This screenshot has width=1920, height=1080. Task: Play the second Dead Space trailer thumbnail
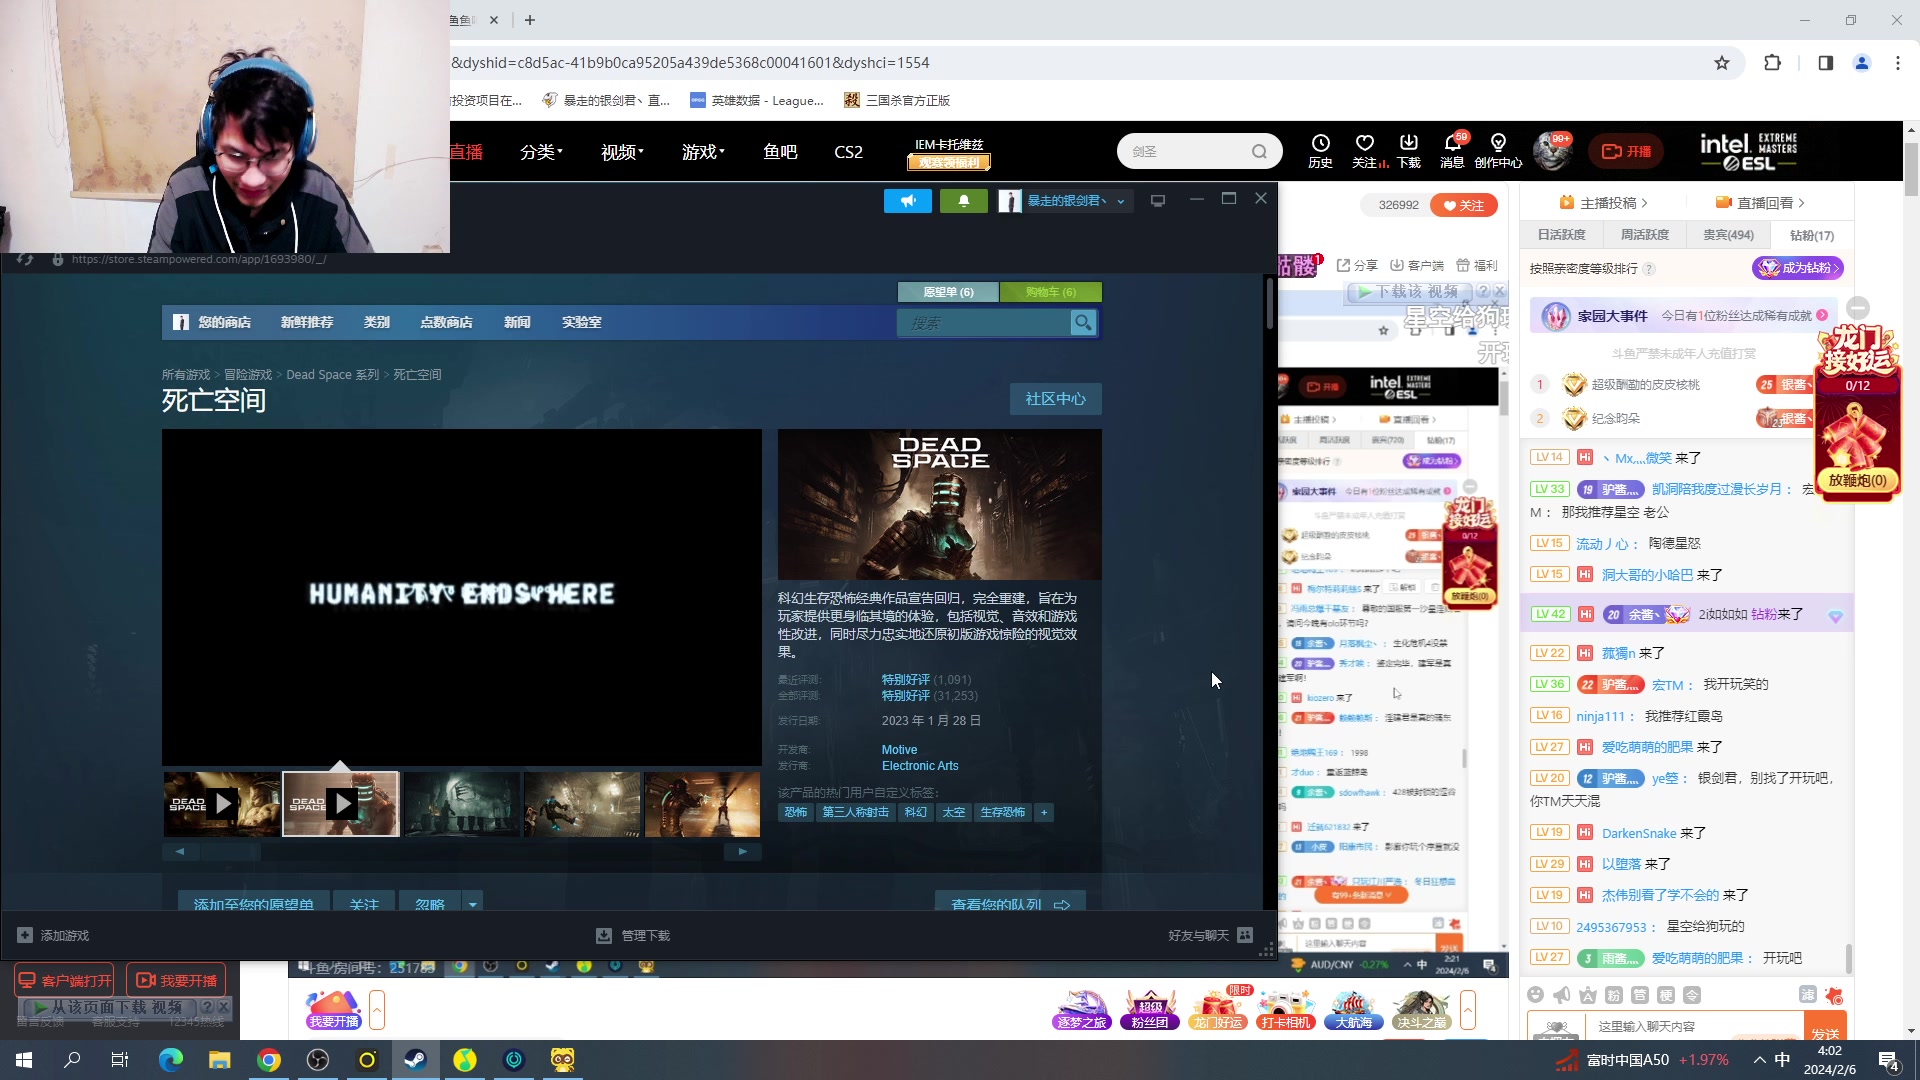point(341,803)
